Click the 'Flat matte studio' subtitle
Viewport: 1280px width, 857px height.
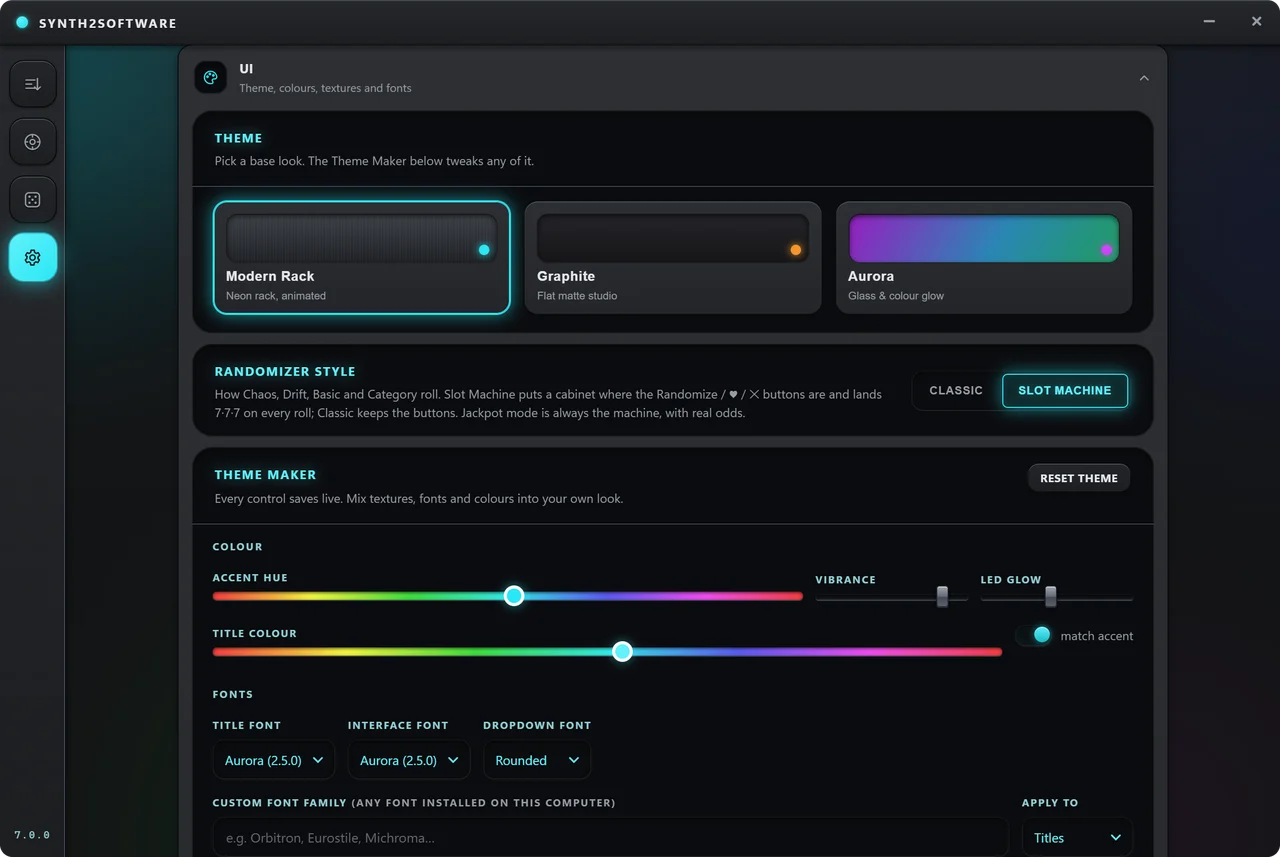pyautogui.click(x=577, y=296)
